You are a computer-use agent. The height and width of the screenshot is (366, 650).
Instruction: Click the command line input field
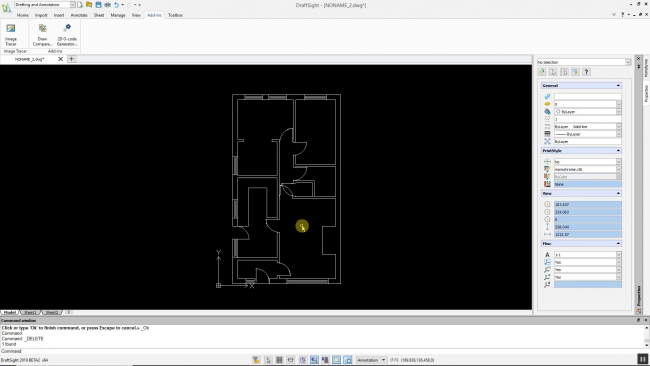pyautogui.click(x=323, y=351)
